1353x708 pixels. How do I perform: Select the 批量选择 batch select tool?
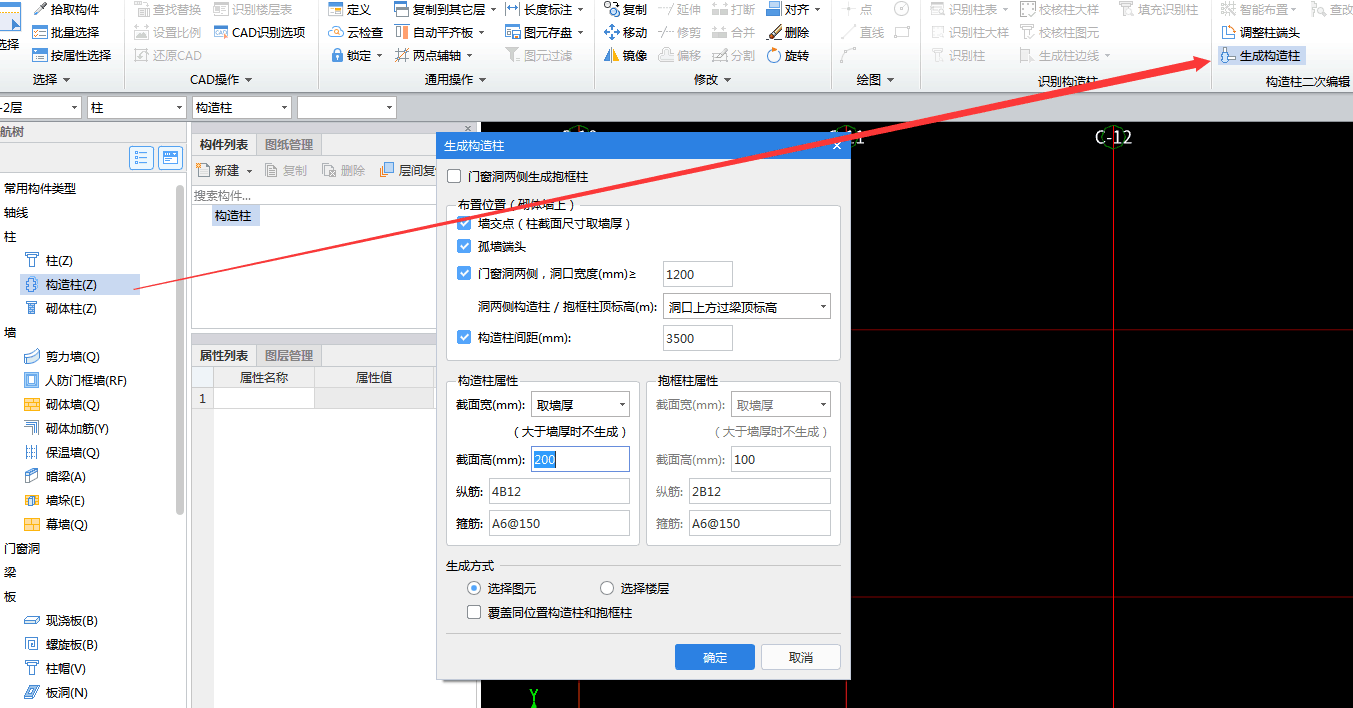coord(66,32)
